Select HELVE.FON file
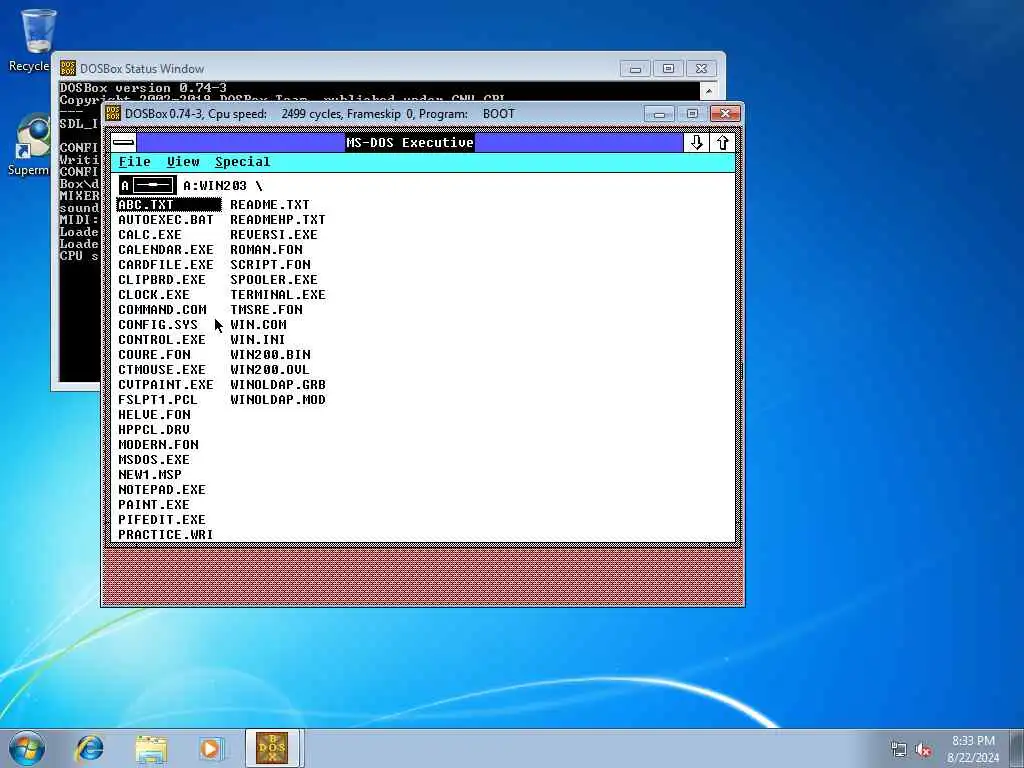This screenshot has width=1024, height=768. click(x=154, y=415)
